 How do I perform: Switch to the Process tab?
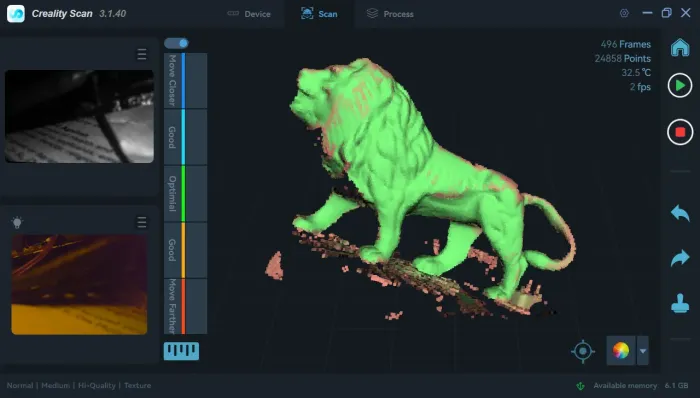390,14
